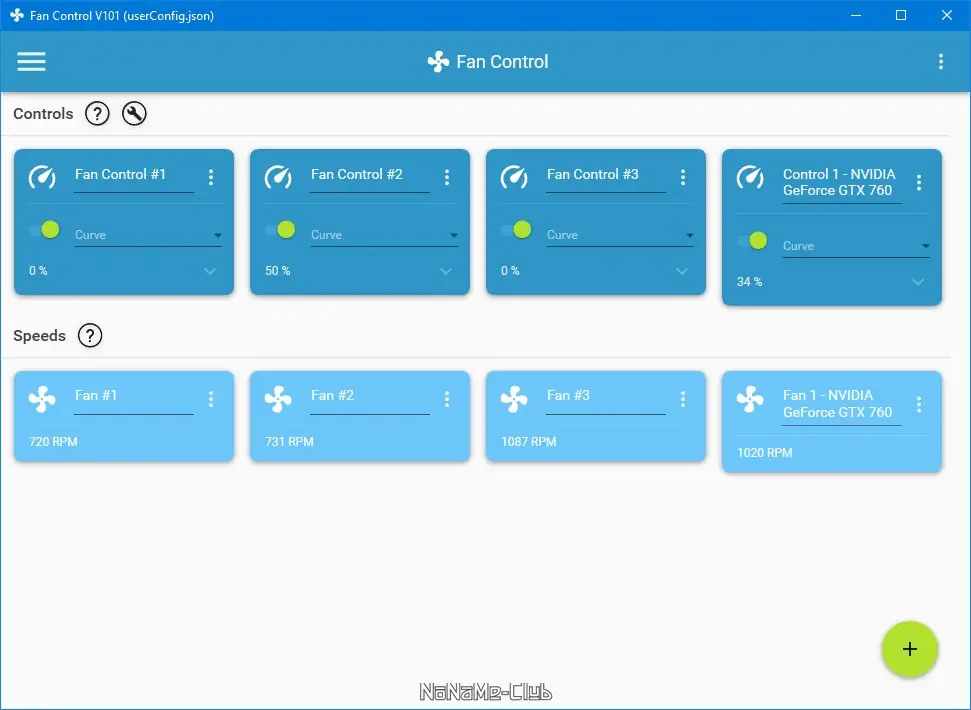Click the 50 % value on Fan Control #2
971x710 pixels.
coord(277,271)
